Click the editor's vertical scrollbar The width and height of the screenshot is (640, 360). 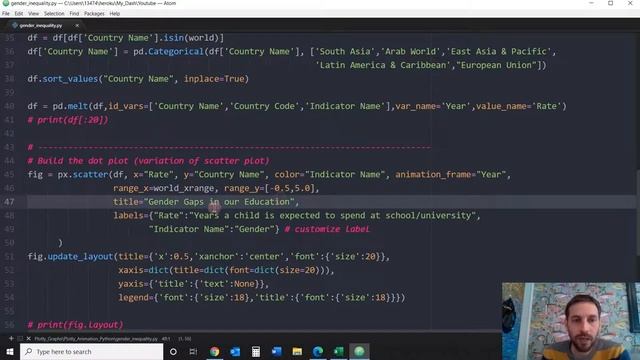pos(638,212)
